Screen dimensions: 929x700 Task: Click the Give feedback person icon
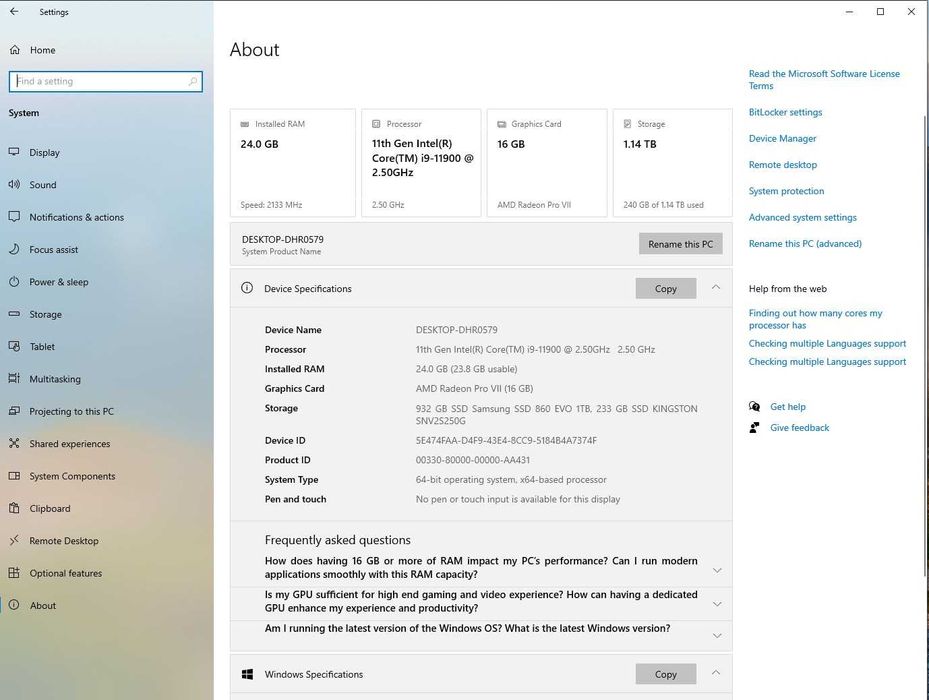(754, 427)
